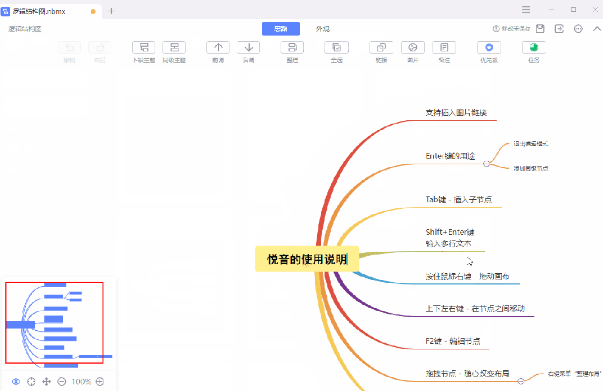Click the document name label below the tab
This screenshot has width=603, height=391.
[25, 29]
